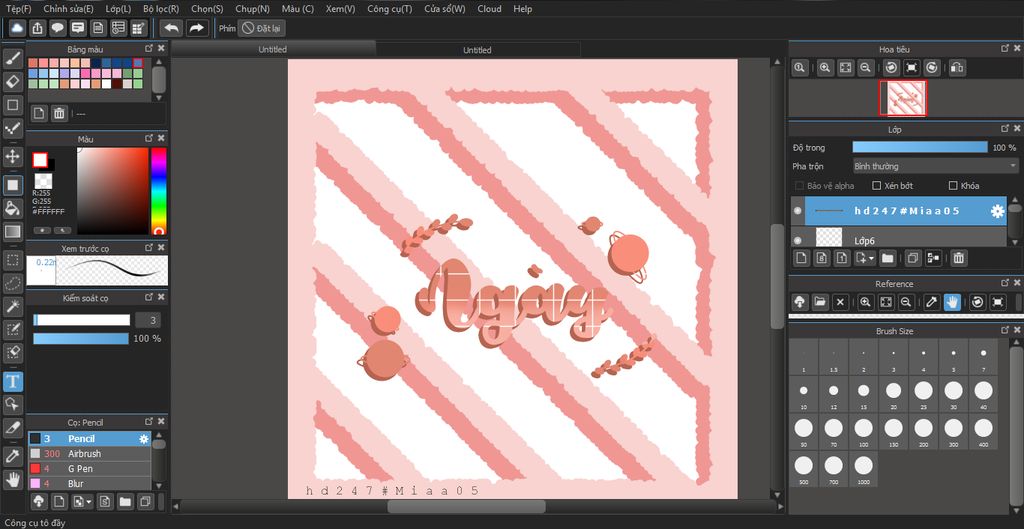The image size is (1024, 529).
Task: Toggle the Bảo vệ alpha checkbox
Action: [x=799, y=185]
